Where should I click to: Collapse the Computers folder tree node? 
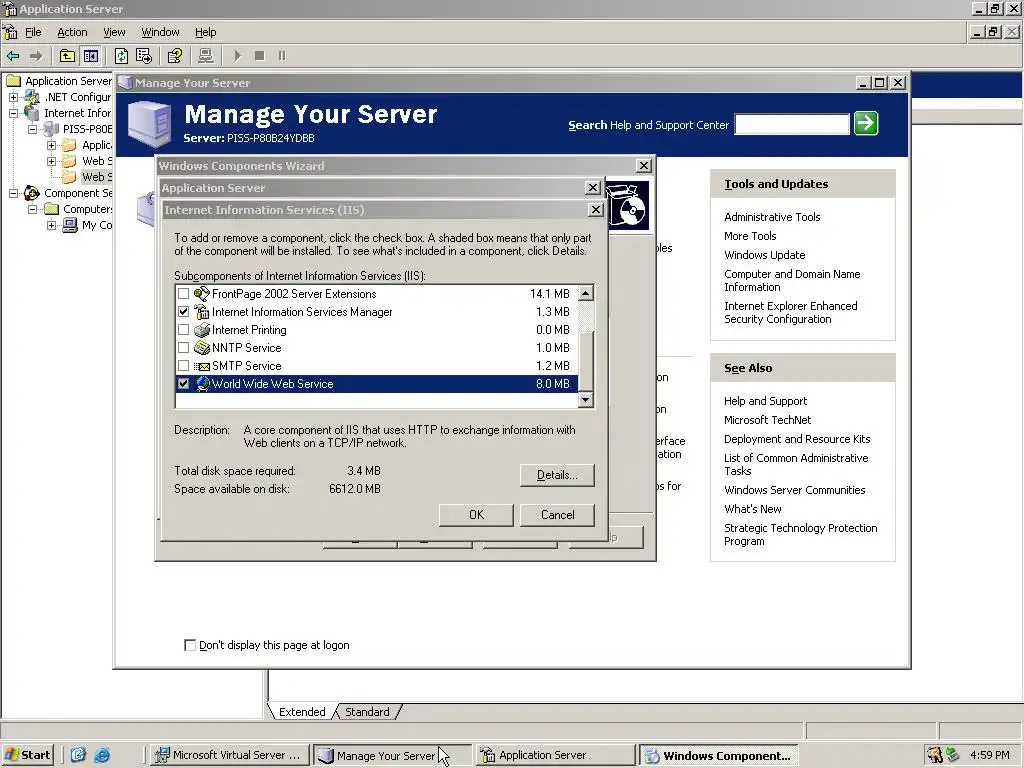click(x=32, y=209)
